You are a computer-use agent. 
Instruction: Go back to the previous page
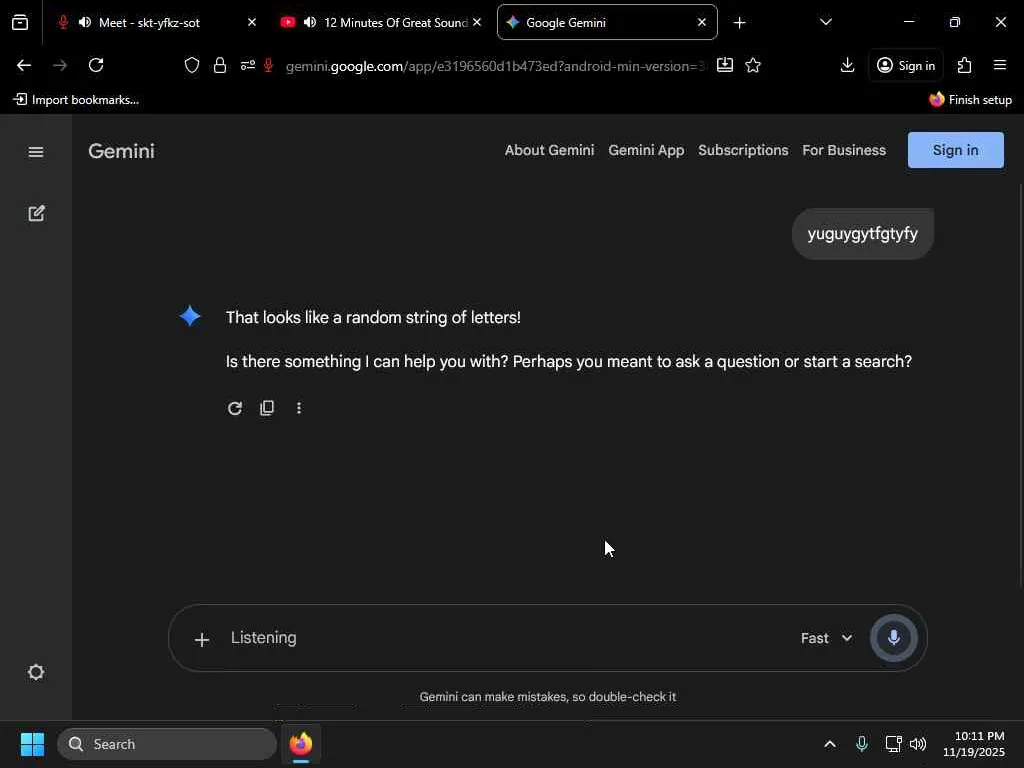point(24,65)
